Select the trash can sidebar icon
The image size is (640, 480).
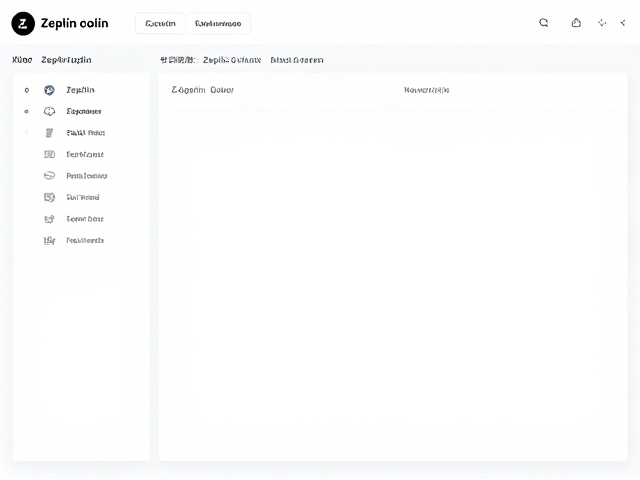49,133
